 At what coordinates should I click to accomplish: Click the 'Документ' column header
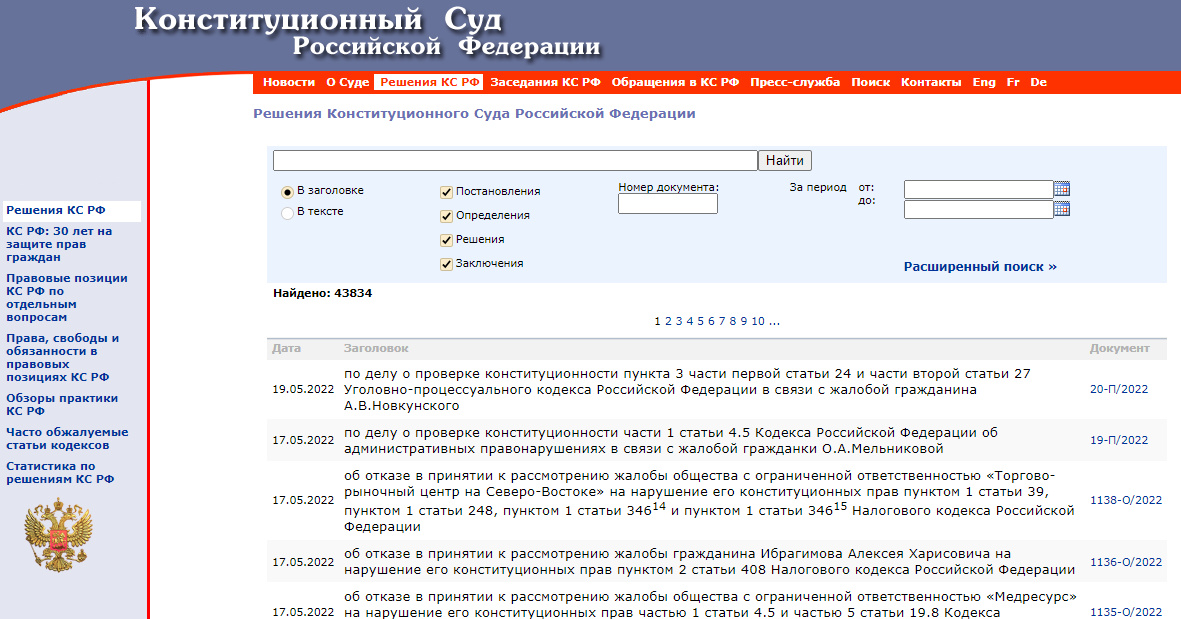1119,349
